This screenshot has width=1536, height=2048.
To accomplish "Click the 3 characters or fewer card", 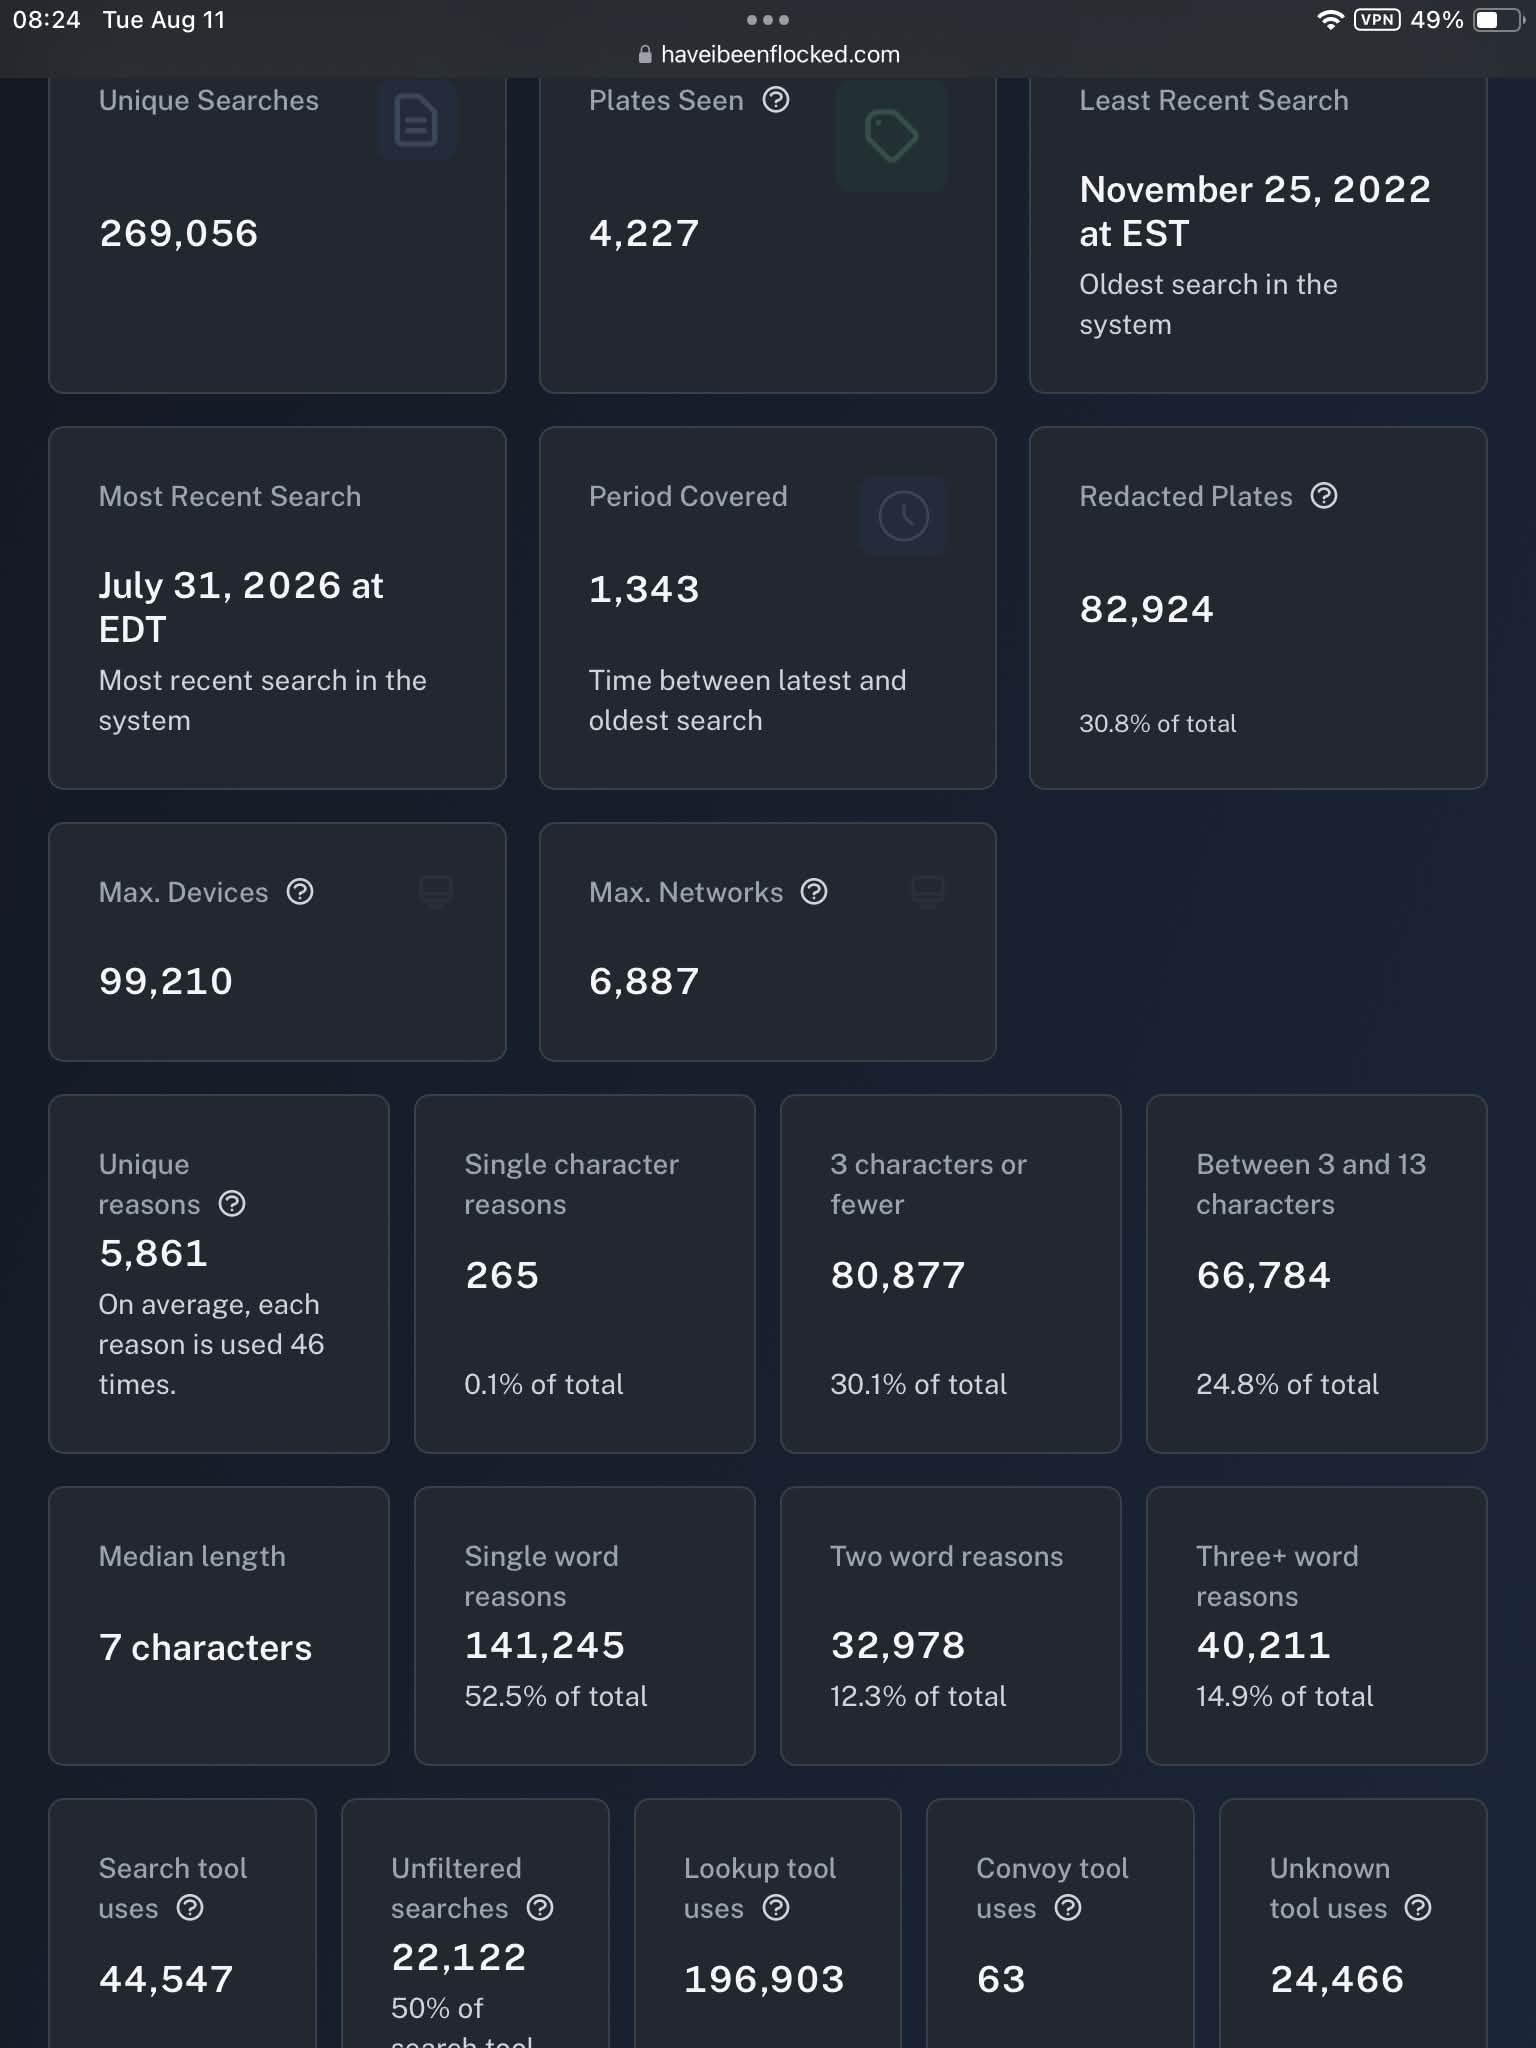I will 951,1274.
